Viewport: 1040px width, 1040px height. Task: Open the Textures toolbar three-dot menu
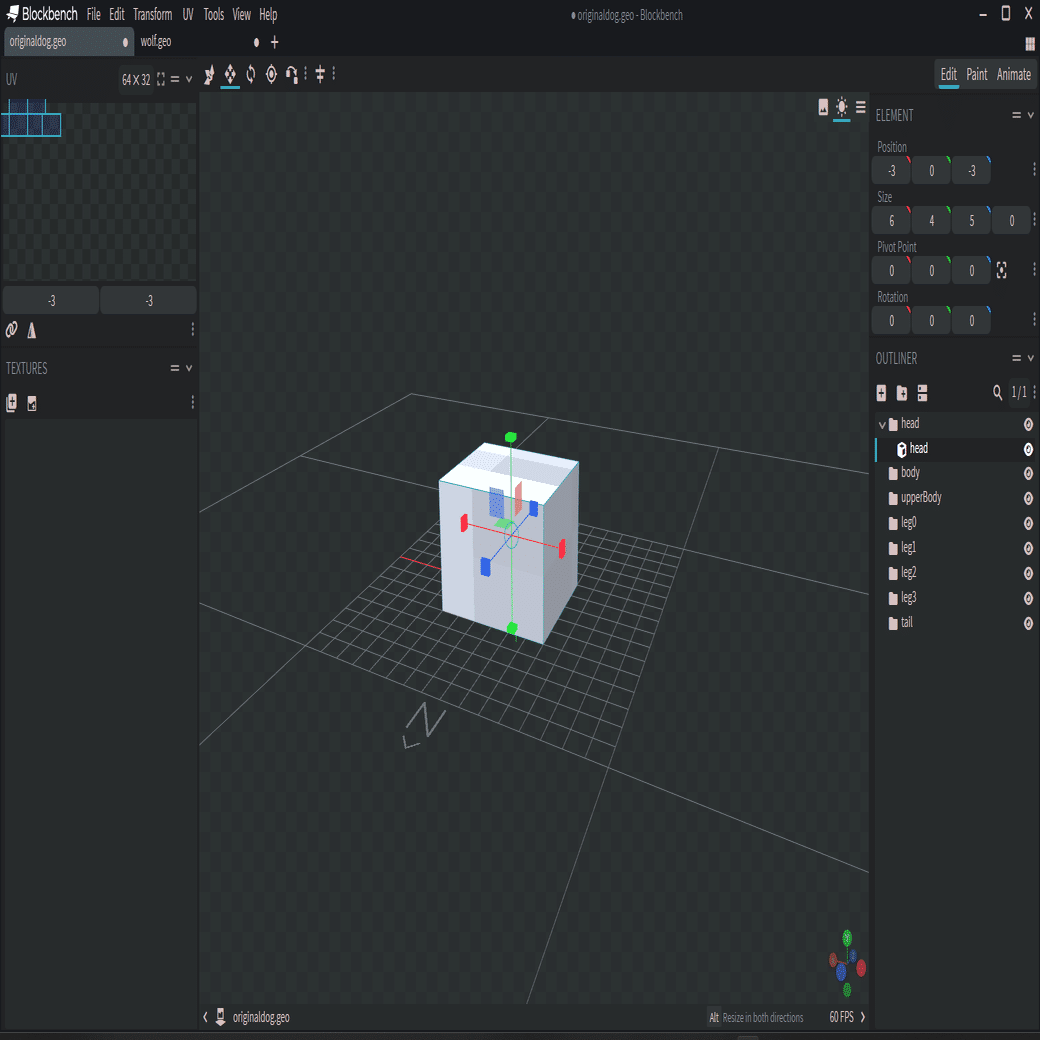click(x=192, y=403)
